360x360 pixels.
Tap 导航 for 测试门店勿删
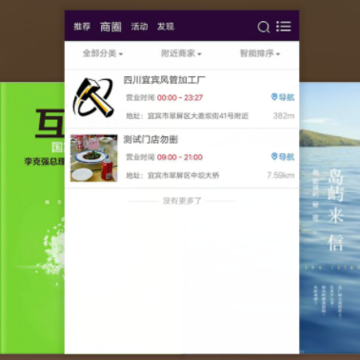tap(283, 157)
